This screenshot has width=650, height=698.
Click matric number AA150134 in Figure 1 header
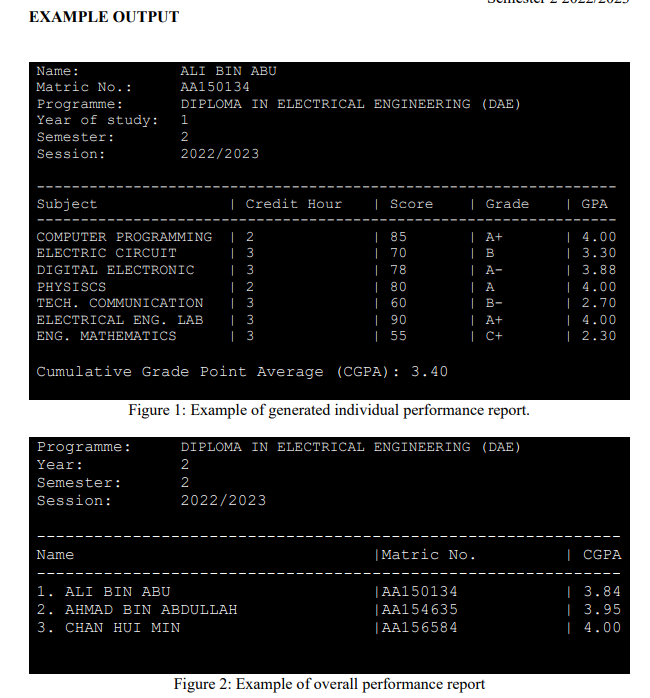215,87
